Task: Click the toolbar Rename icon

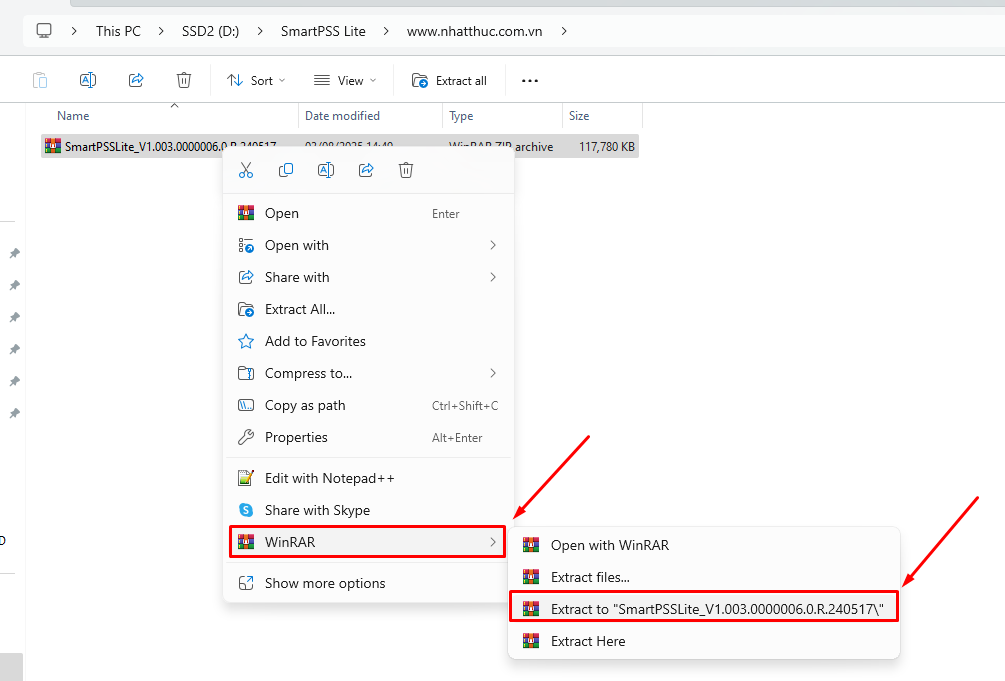Action: 88,80
